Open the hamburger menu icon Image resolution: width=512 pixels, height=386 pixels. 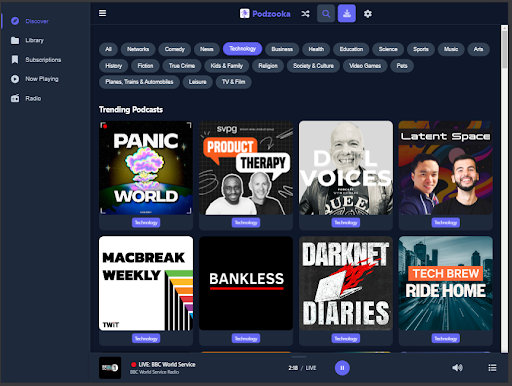[x=102, y=13]
